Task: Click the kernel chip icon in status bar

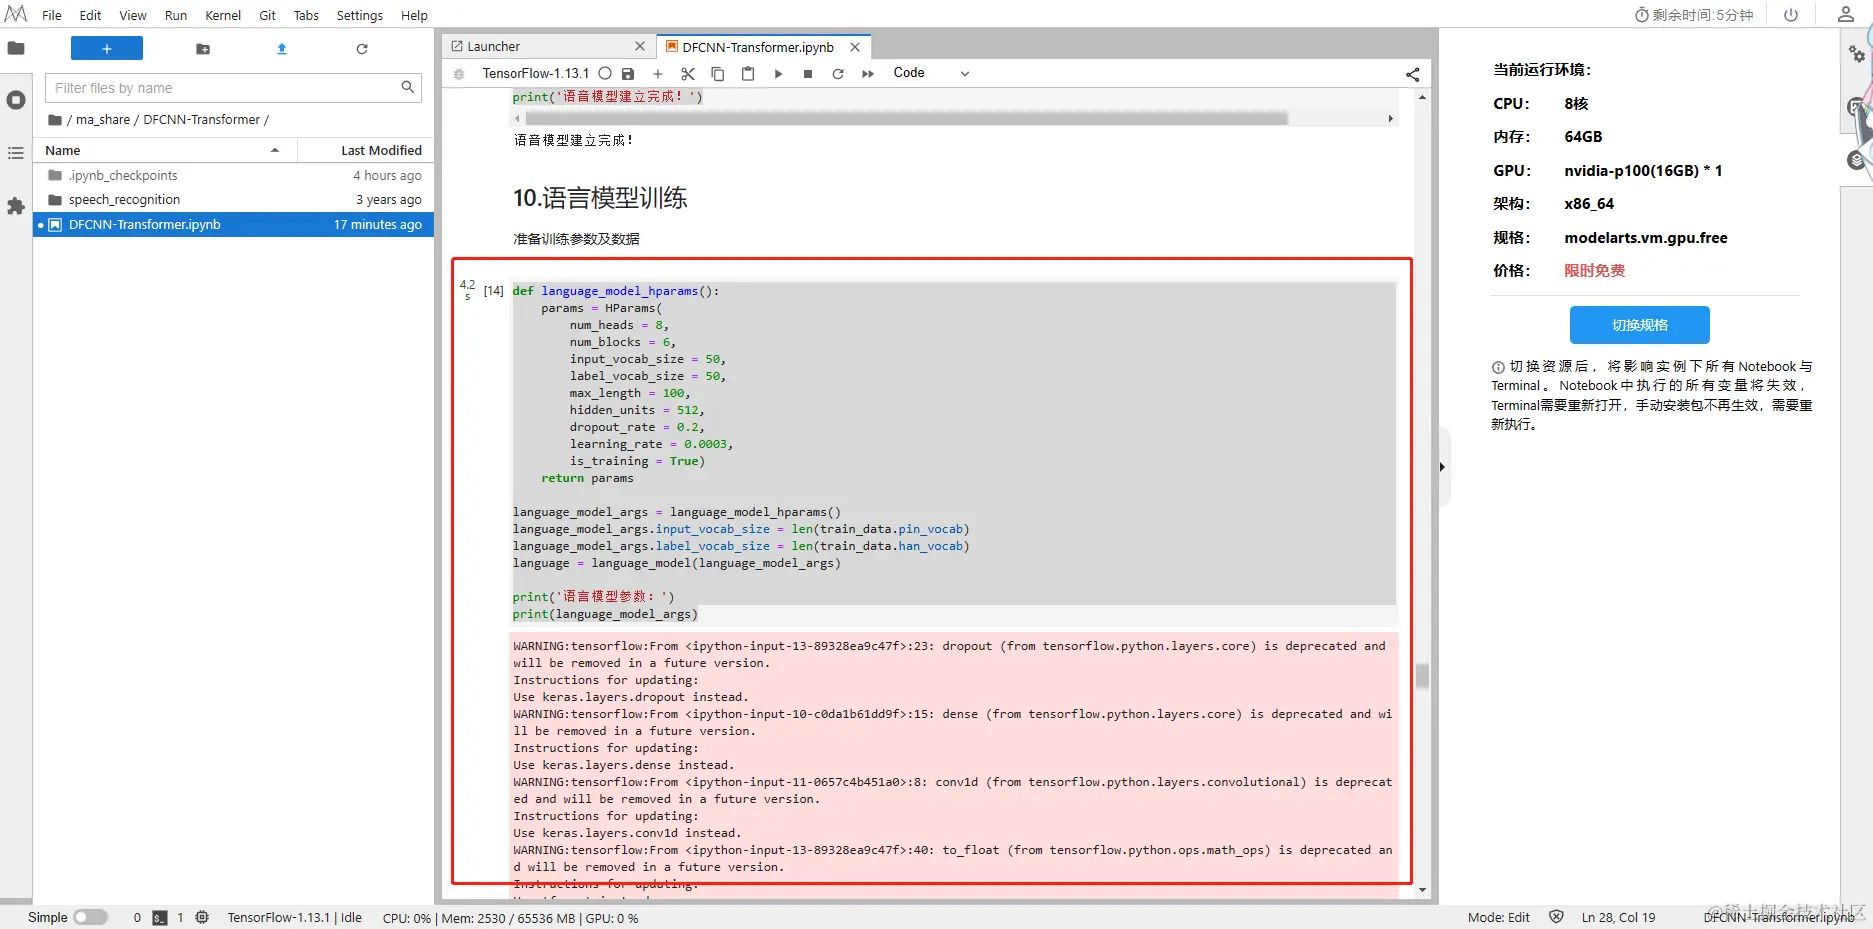Action: click(x=202, y=917)
